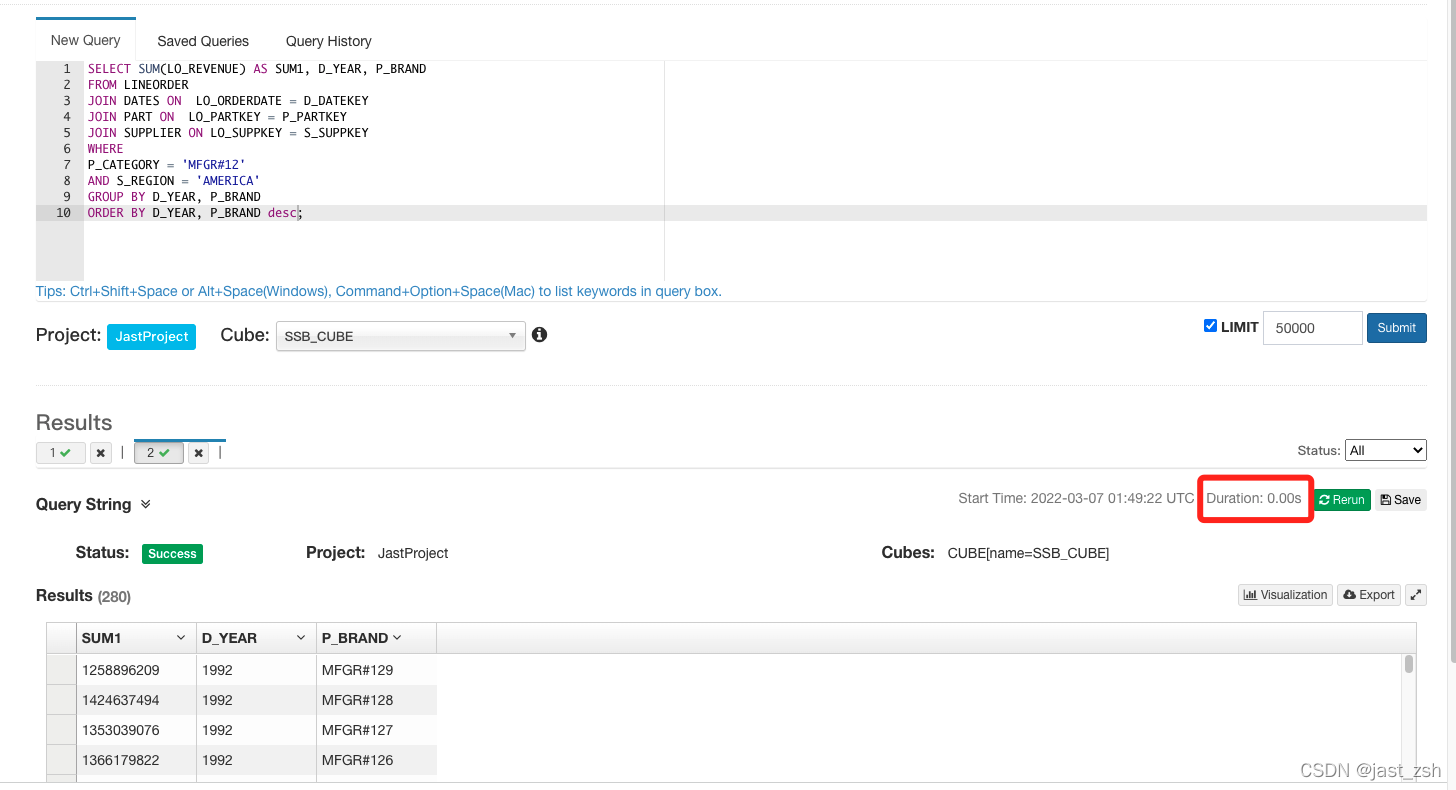The width and height of the screenshot is (1456, 790).
Task: Click the Results (280) heading
Action: tap(83, 596)
